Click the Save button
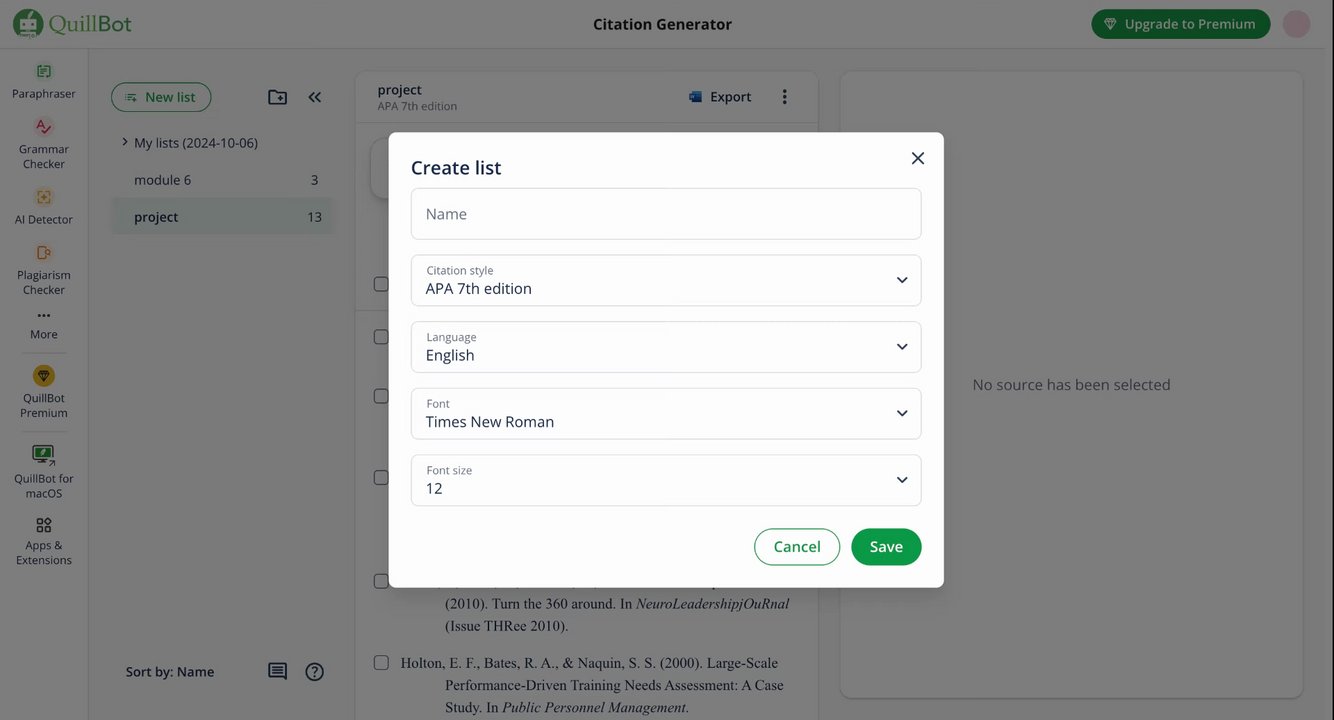This screenshot has width=1334, height=720. click(885, 547)
